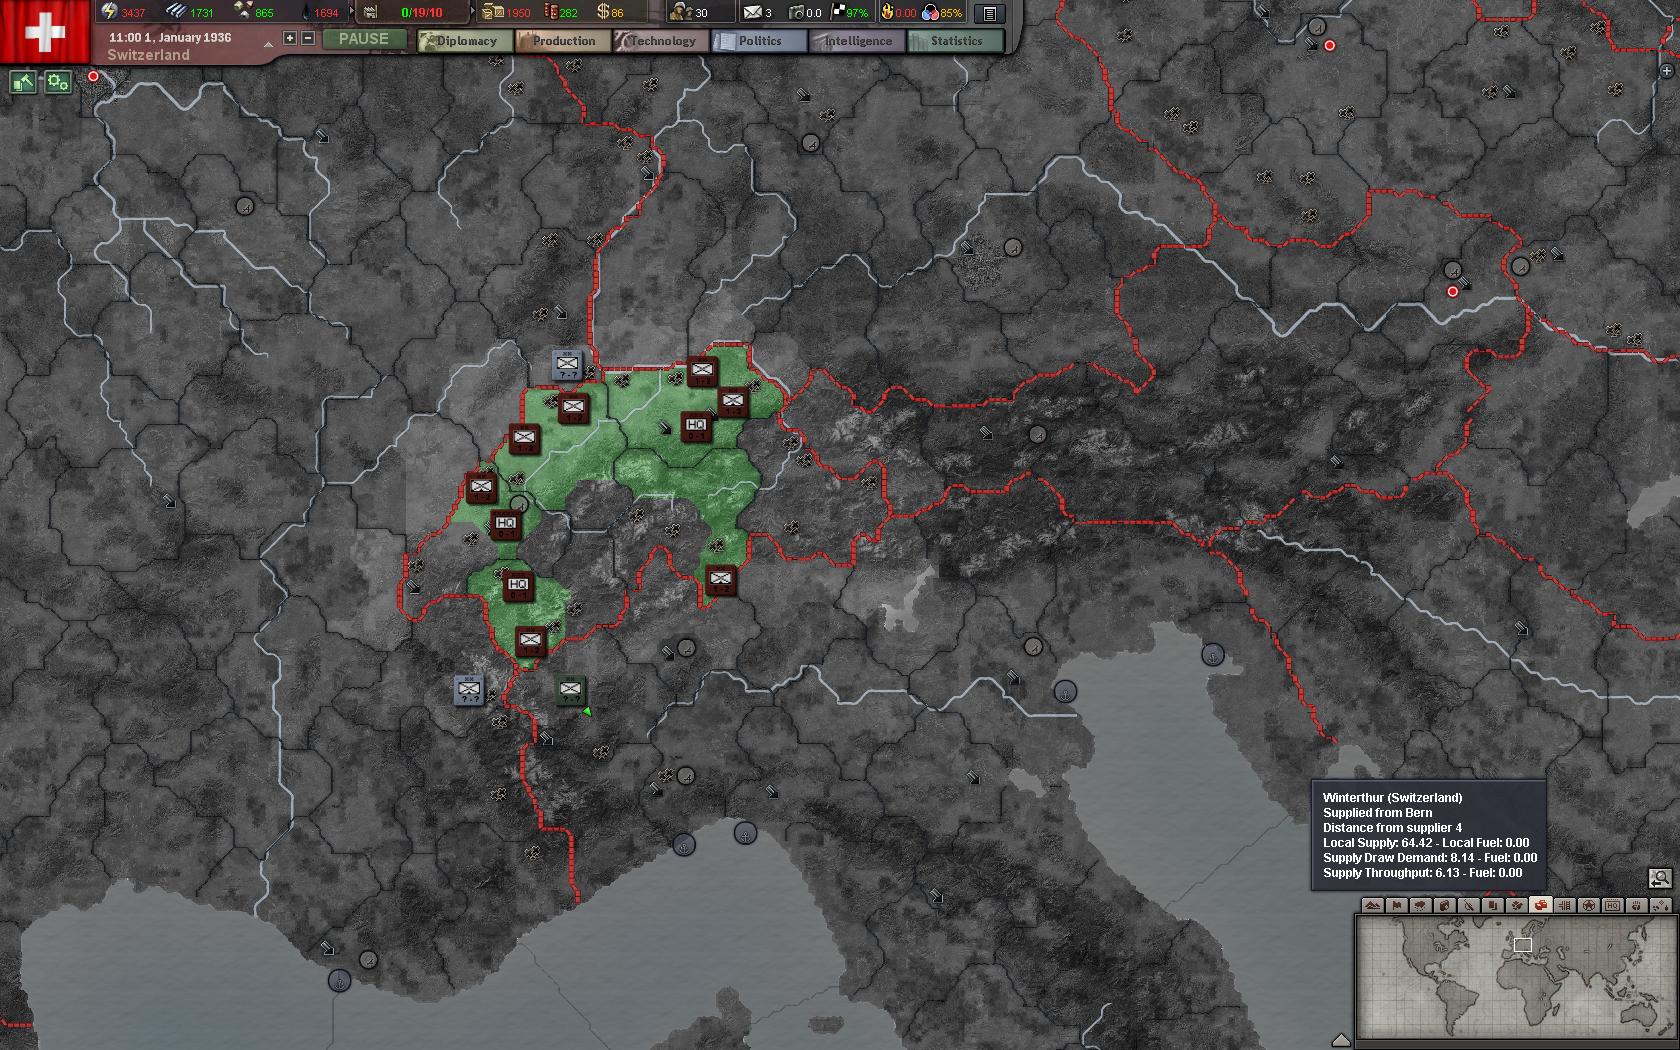
Task: Switch to terrain map mode
Action: coord(1373,905)
